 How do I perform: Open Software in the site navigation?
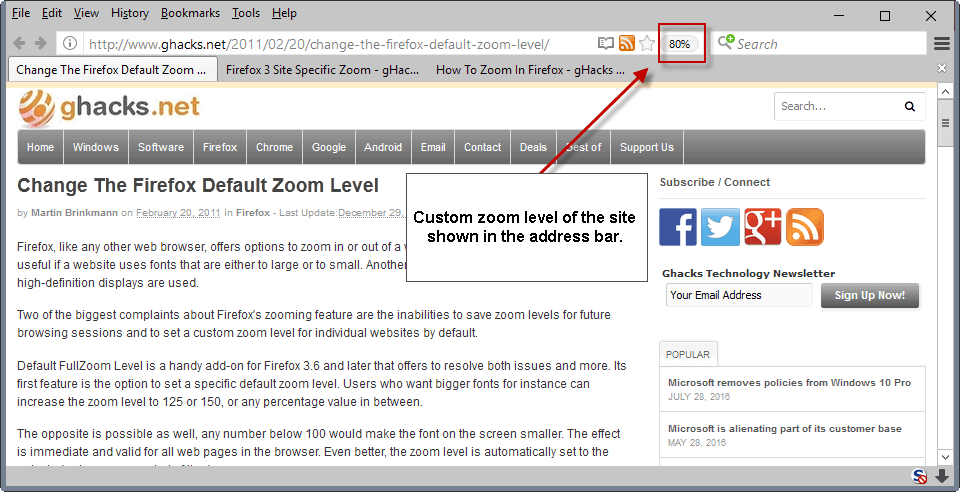coord(161,147)
